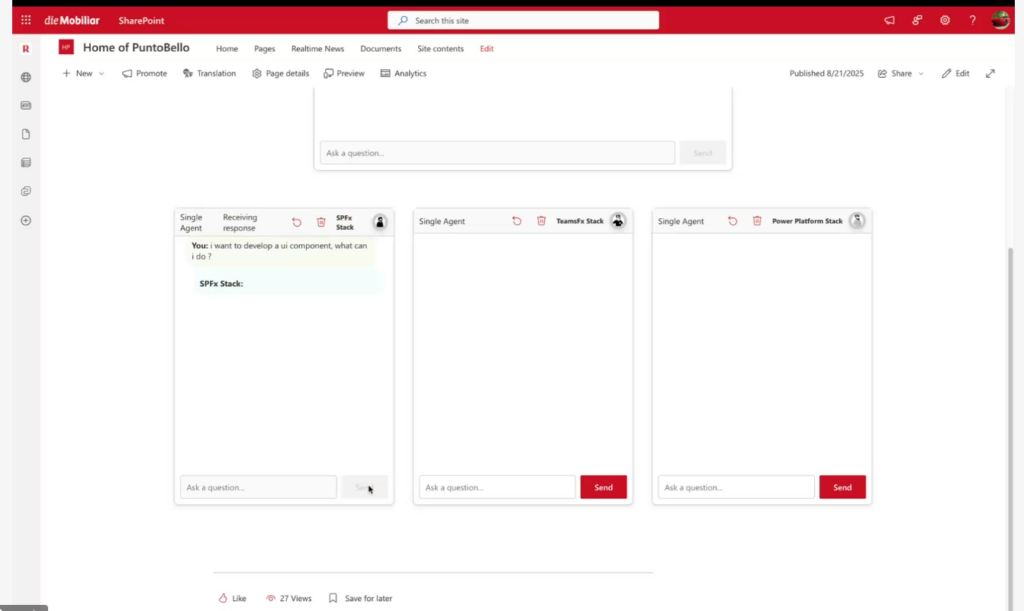1024x611 pixels.
Task: Send the TeamsFx Stack question
Action: coord(603,487)
